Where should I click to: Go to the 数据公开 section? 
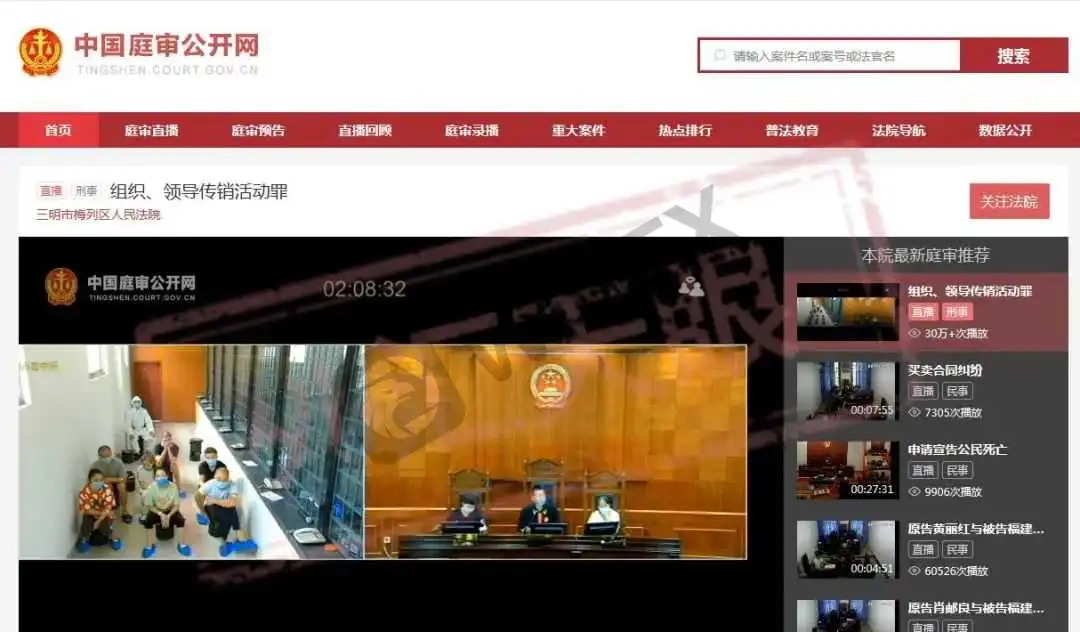pos(1006,130)
